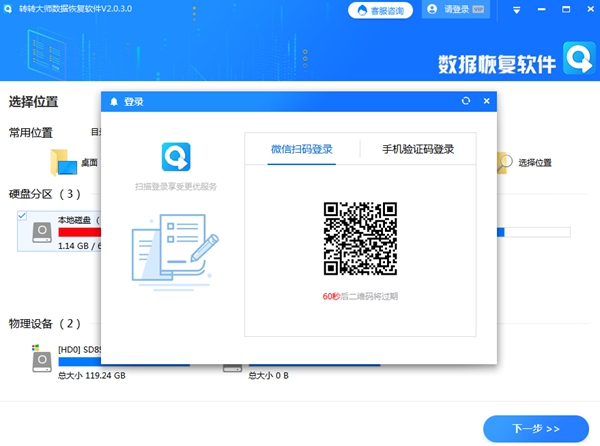The width and height of the screenshot is (600, 446).
Task: Click the 选择位置 label on right
Action: (535, 163)
